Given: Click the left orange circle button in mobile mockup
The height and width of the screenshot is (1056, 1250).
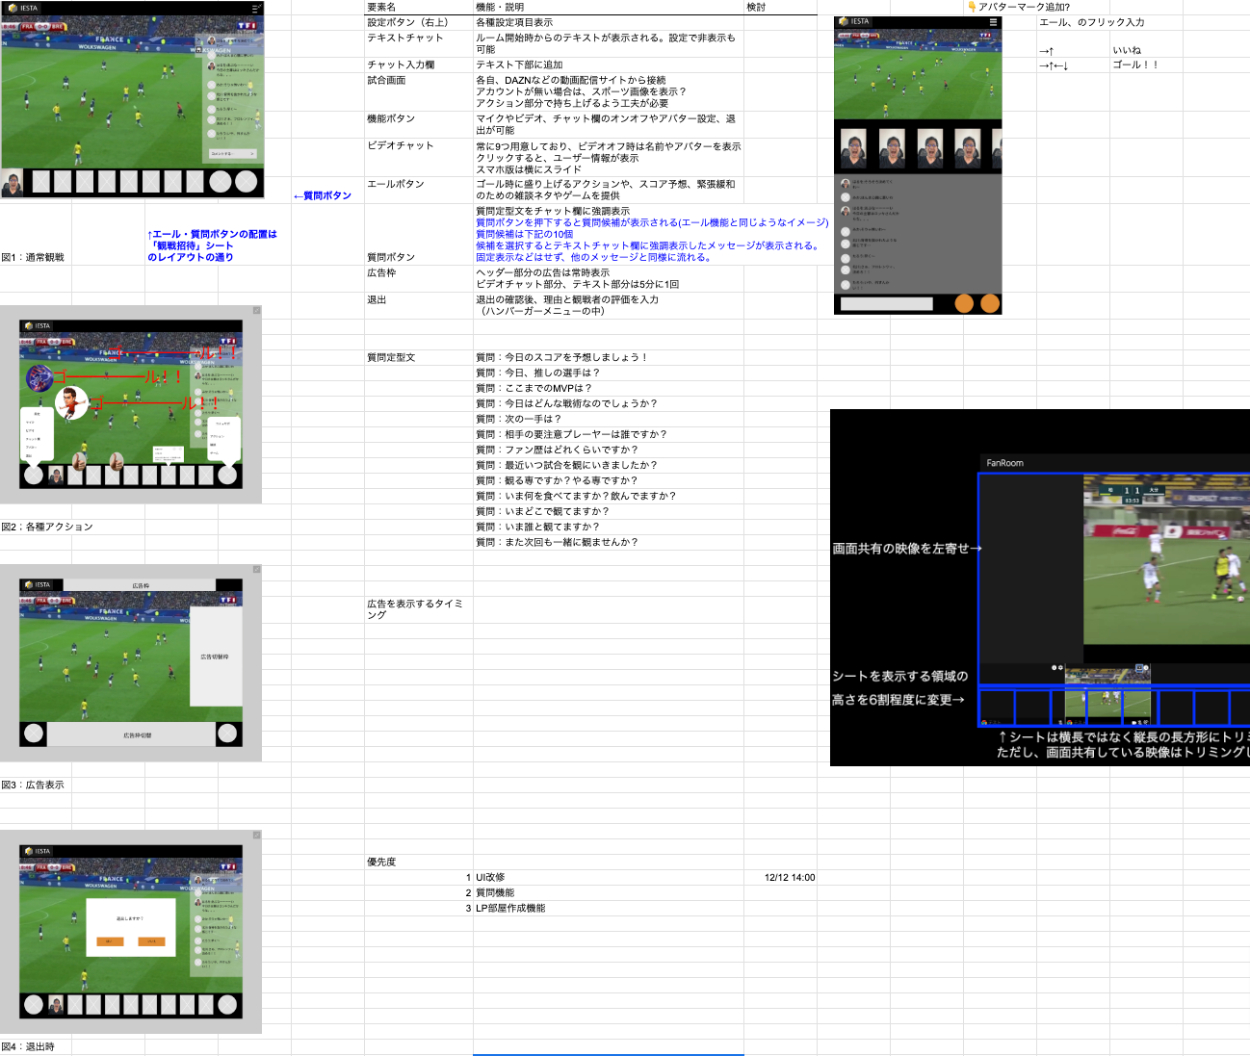Looking at the screenshot, I should click(x=964, y=304).
